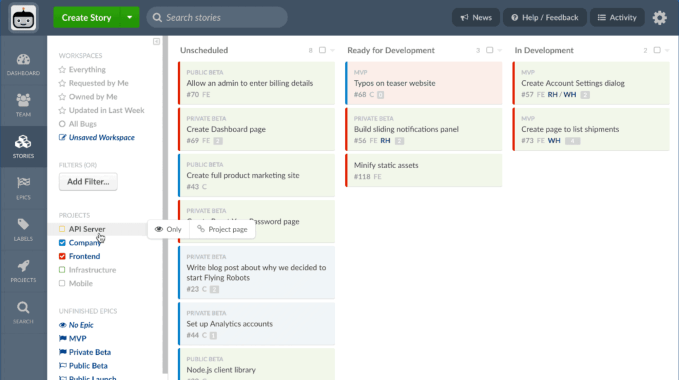Open settings gear icon
The height and width of the screenshot is (380, 679).
click(x=660, y=18)
